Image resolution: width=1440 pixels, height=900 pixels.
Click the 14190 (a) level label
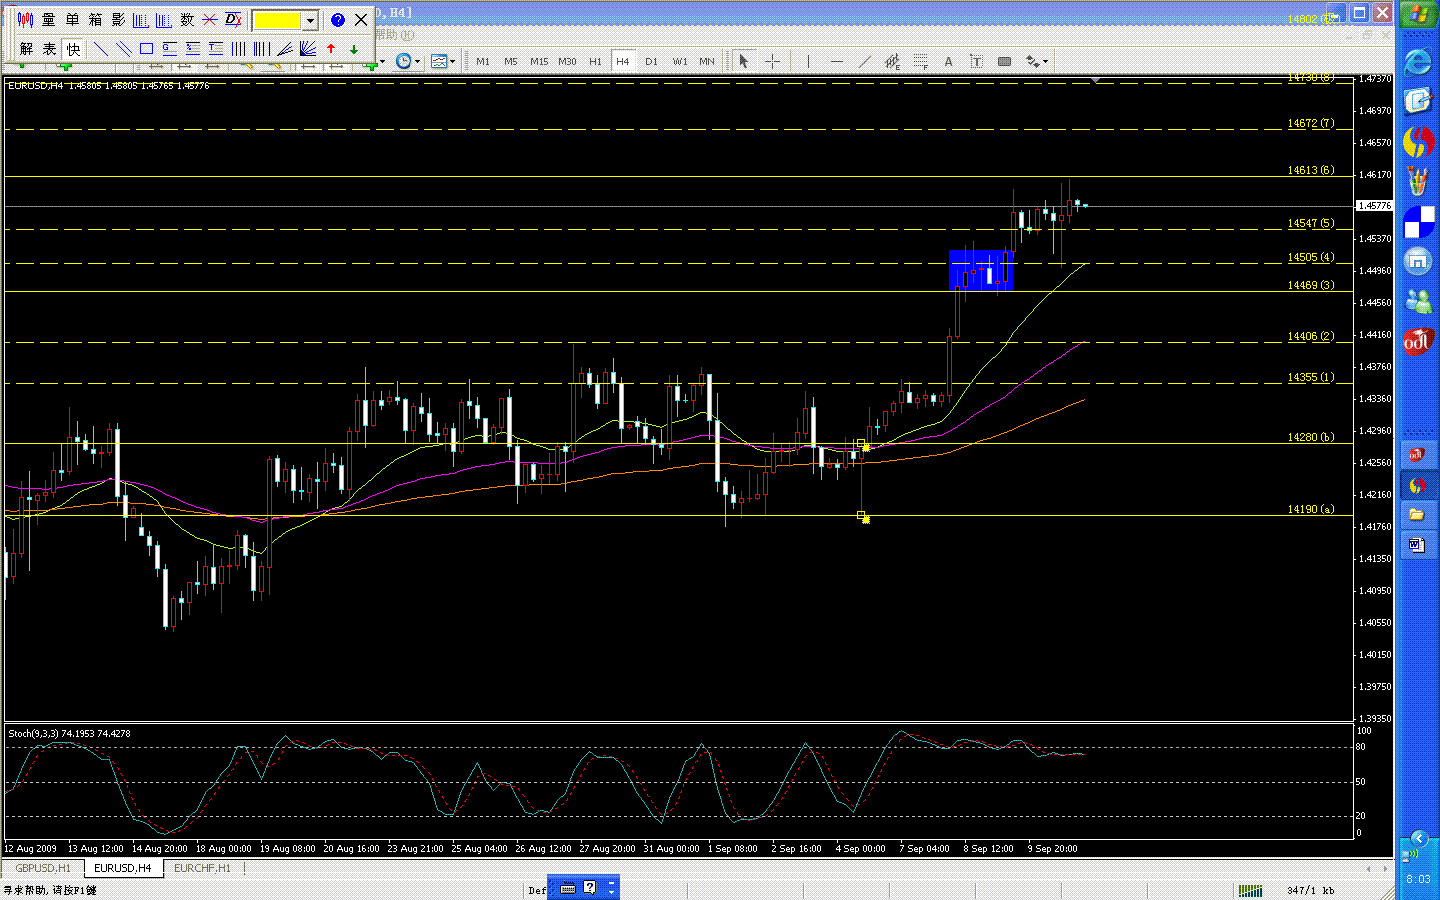pos(1311,509)
